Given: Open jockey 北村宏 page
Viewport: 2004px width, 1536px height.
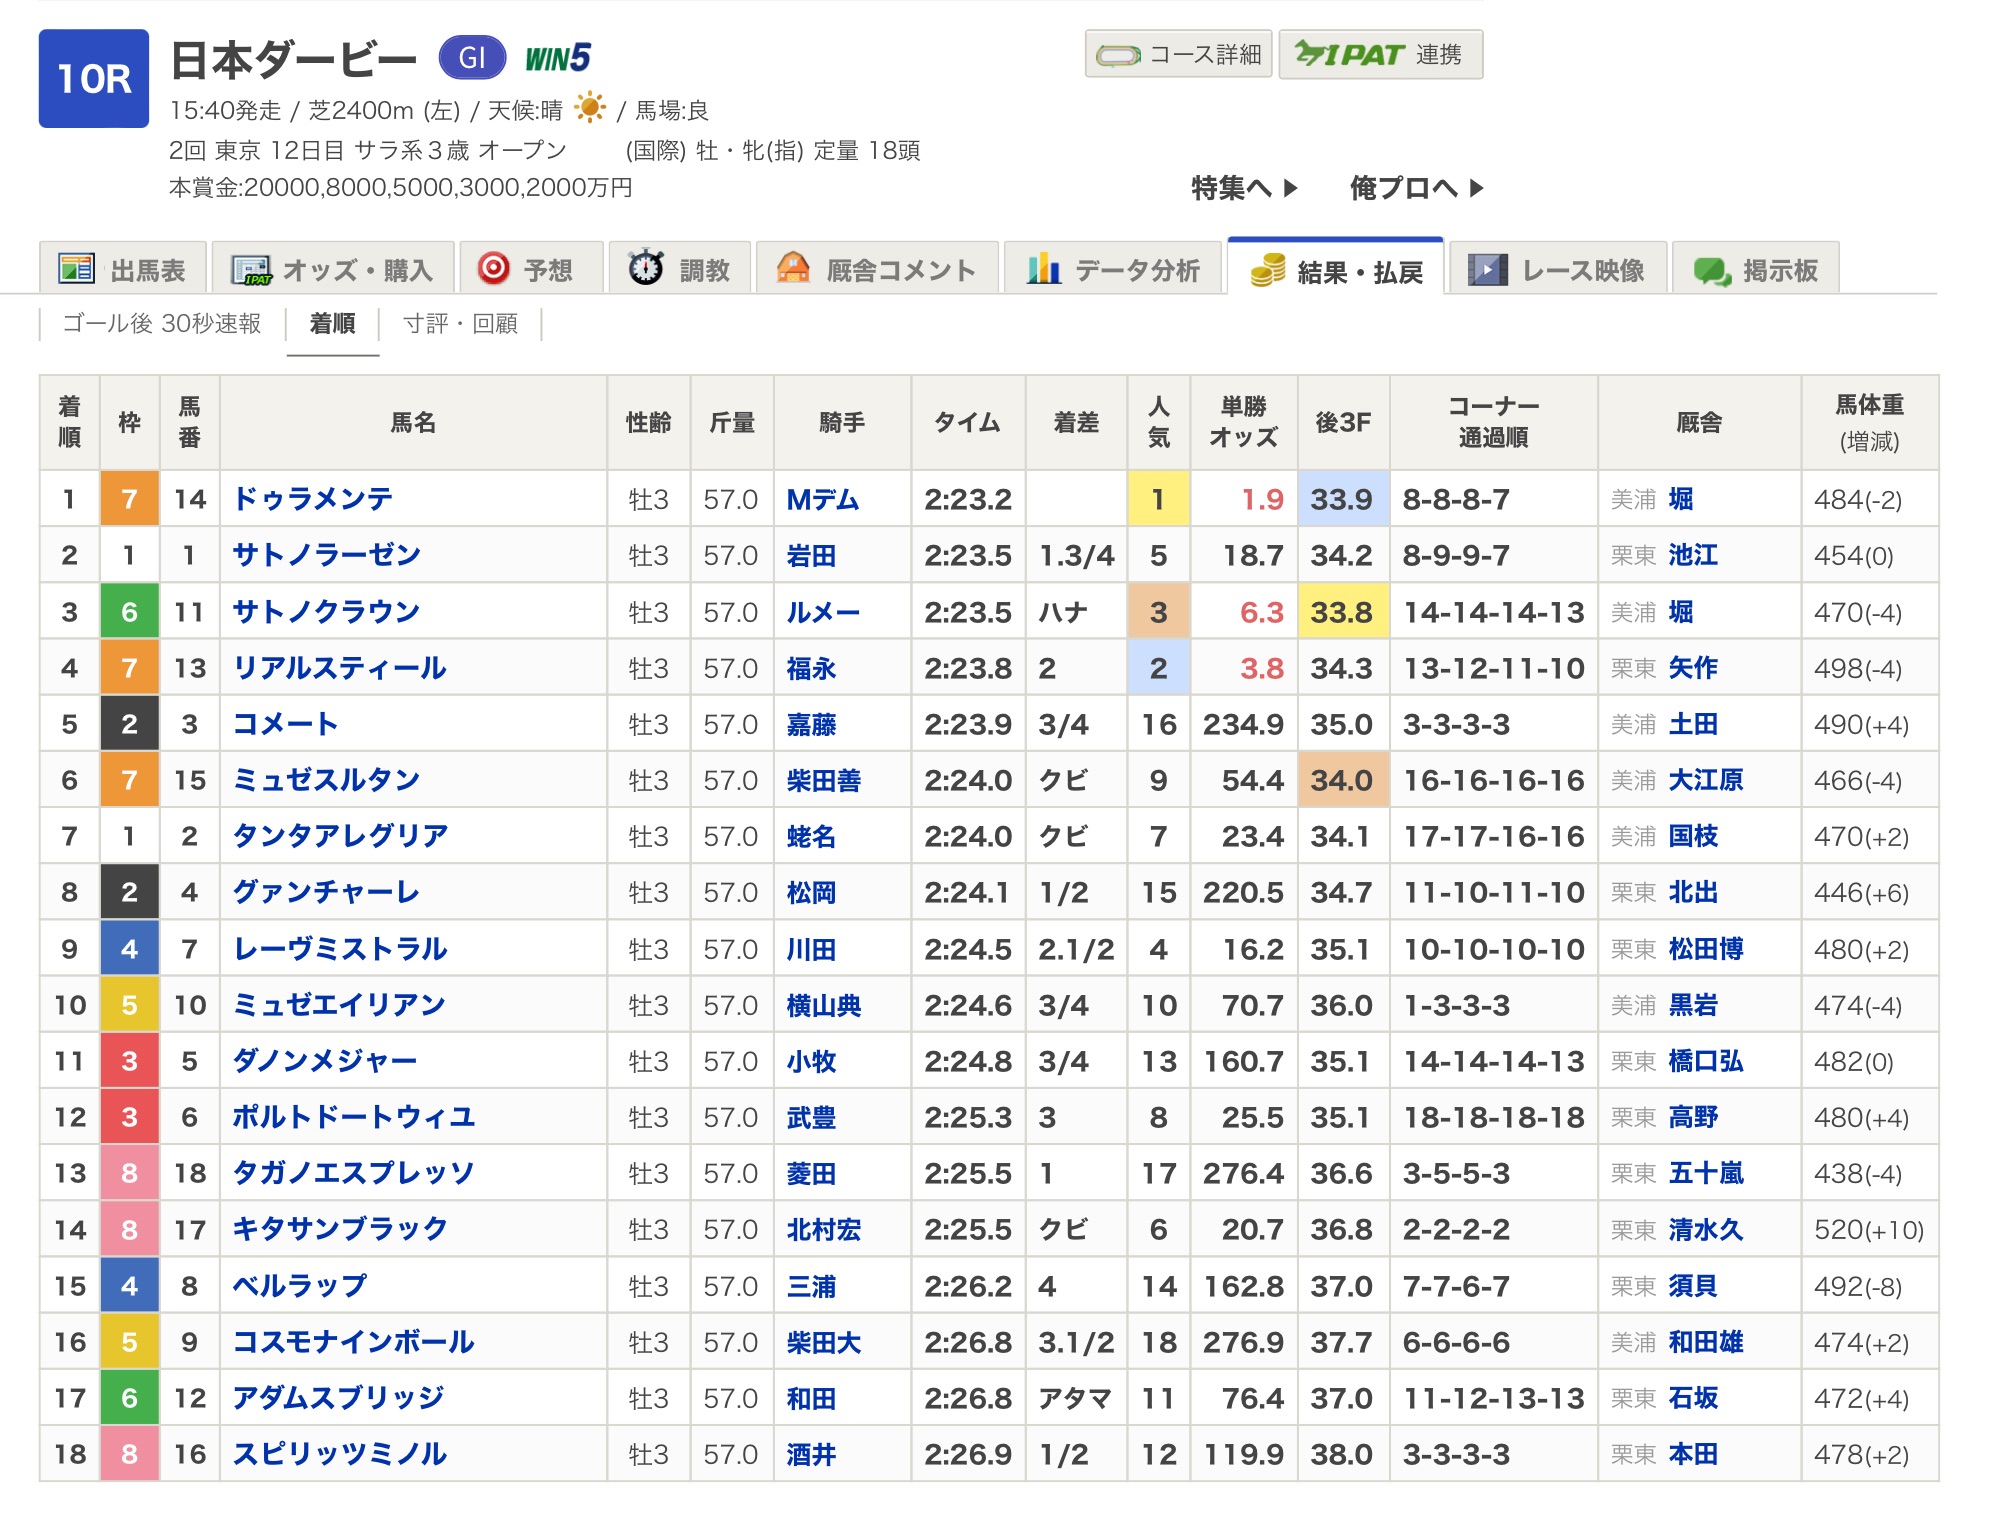Looking at the screenshot, I should 823,1228.
